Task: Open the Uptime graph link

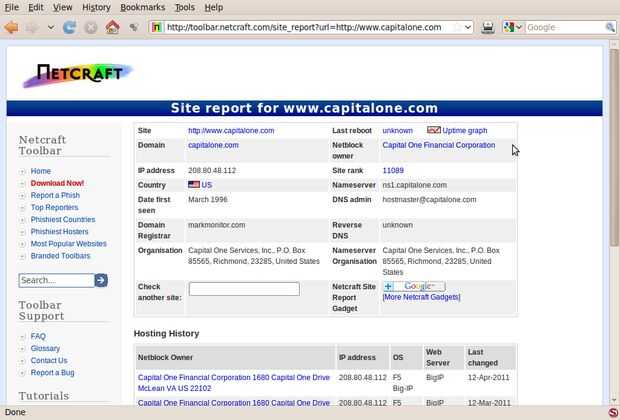Action: pyautogui.click(x=465, y=131)
